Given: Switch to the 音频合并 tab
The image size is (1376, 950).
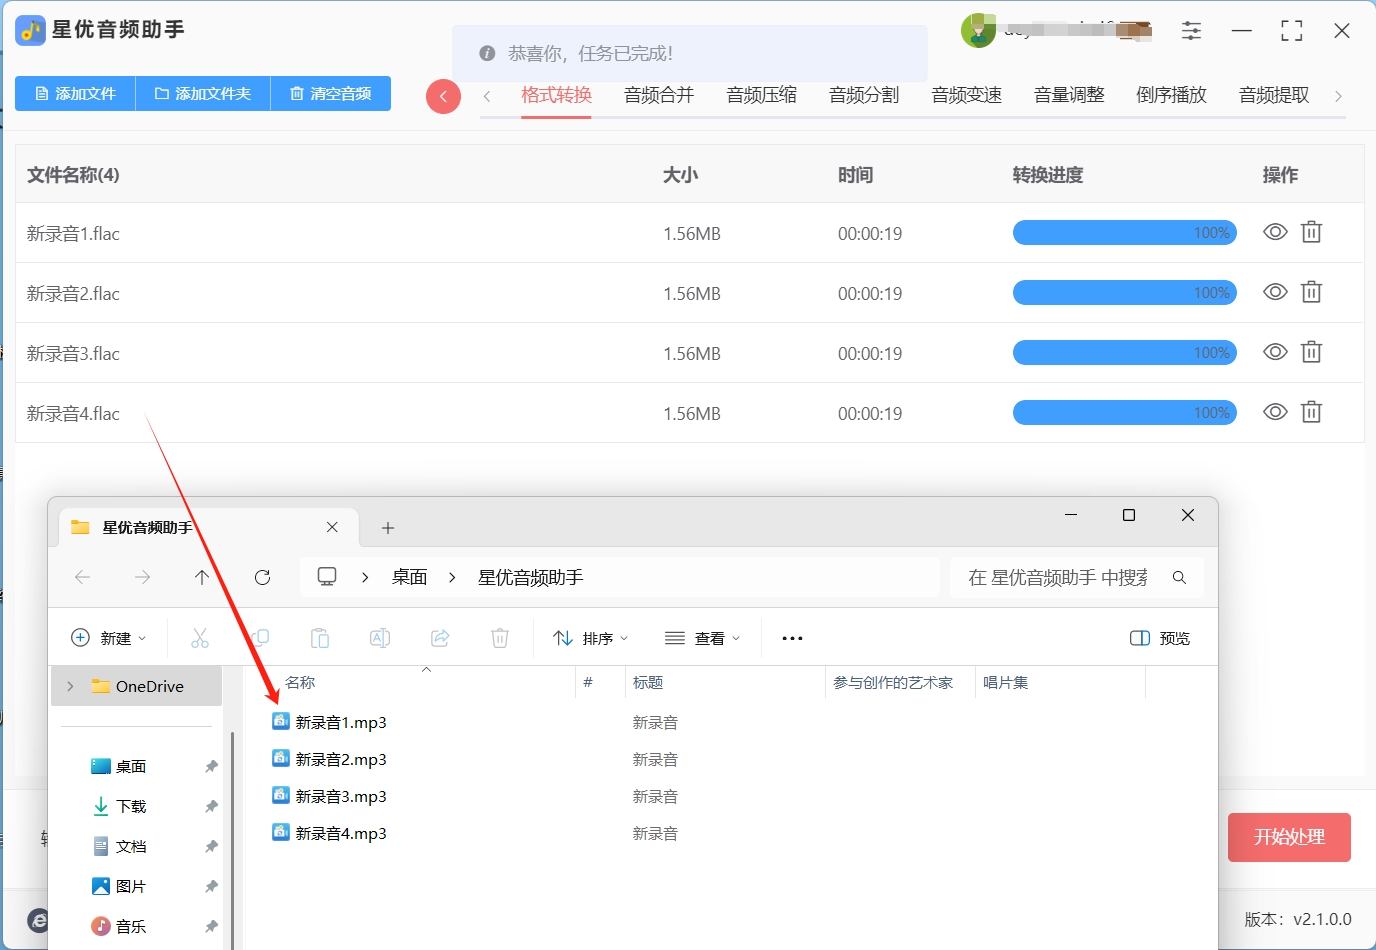Looking at the screenshot, I should [659, 95].
